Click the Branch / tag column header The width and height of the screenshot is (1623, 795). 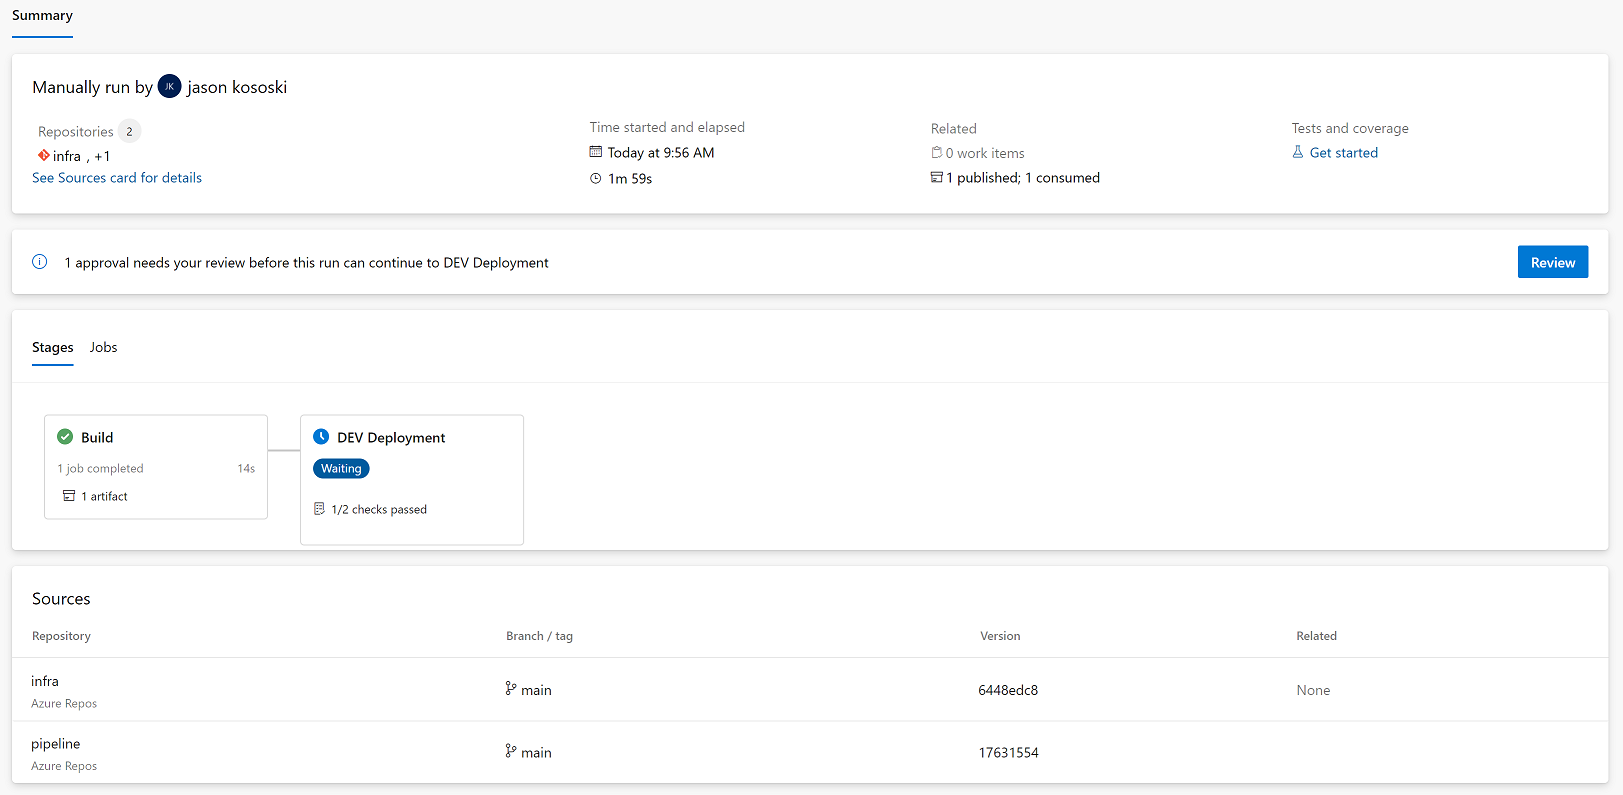[539, 636]
